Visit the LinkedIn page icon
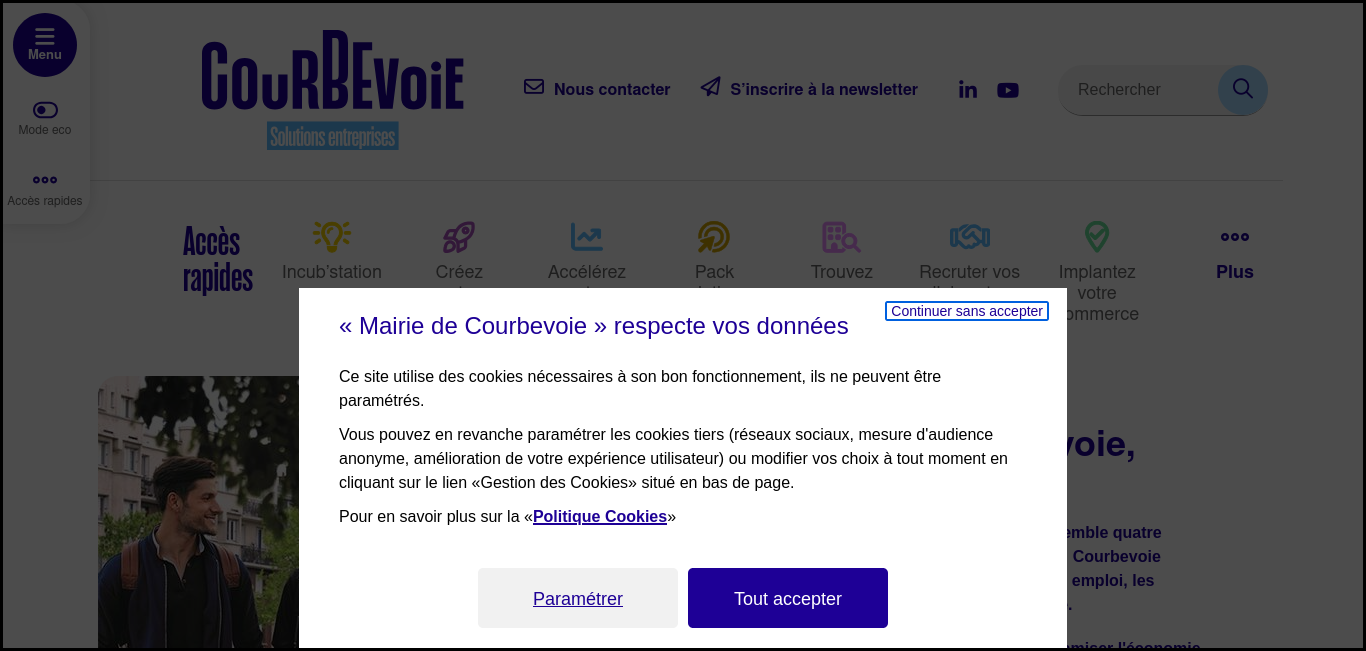 [968, 90]
